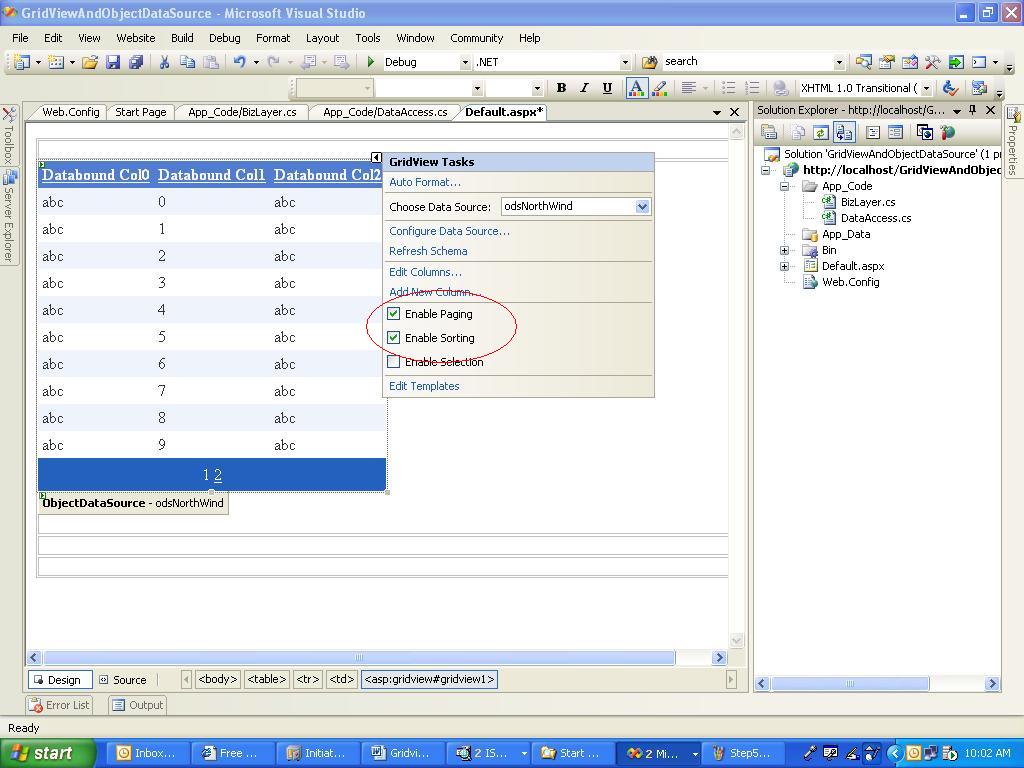Open the Format menu
Viewport: 1024px width, 768px height.
point(273,38)
